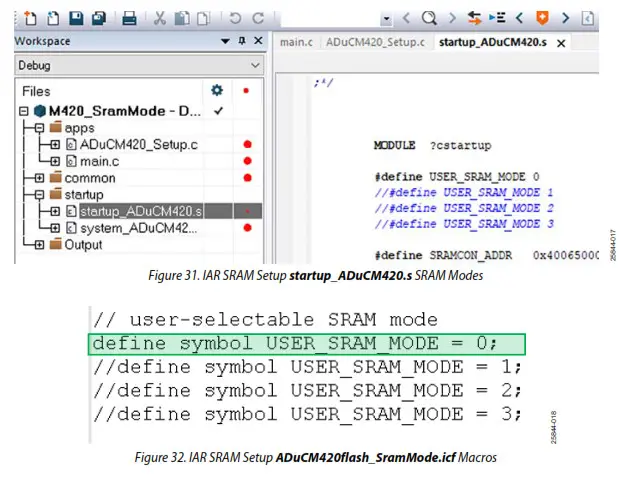Pin the Workspace panel

242,41
